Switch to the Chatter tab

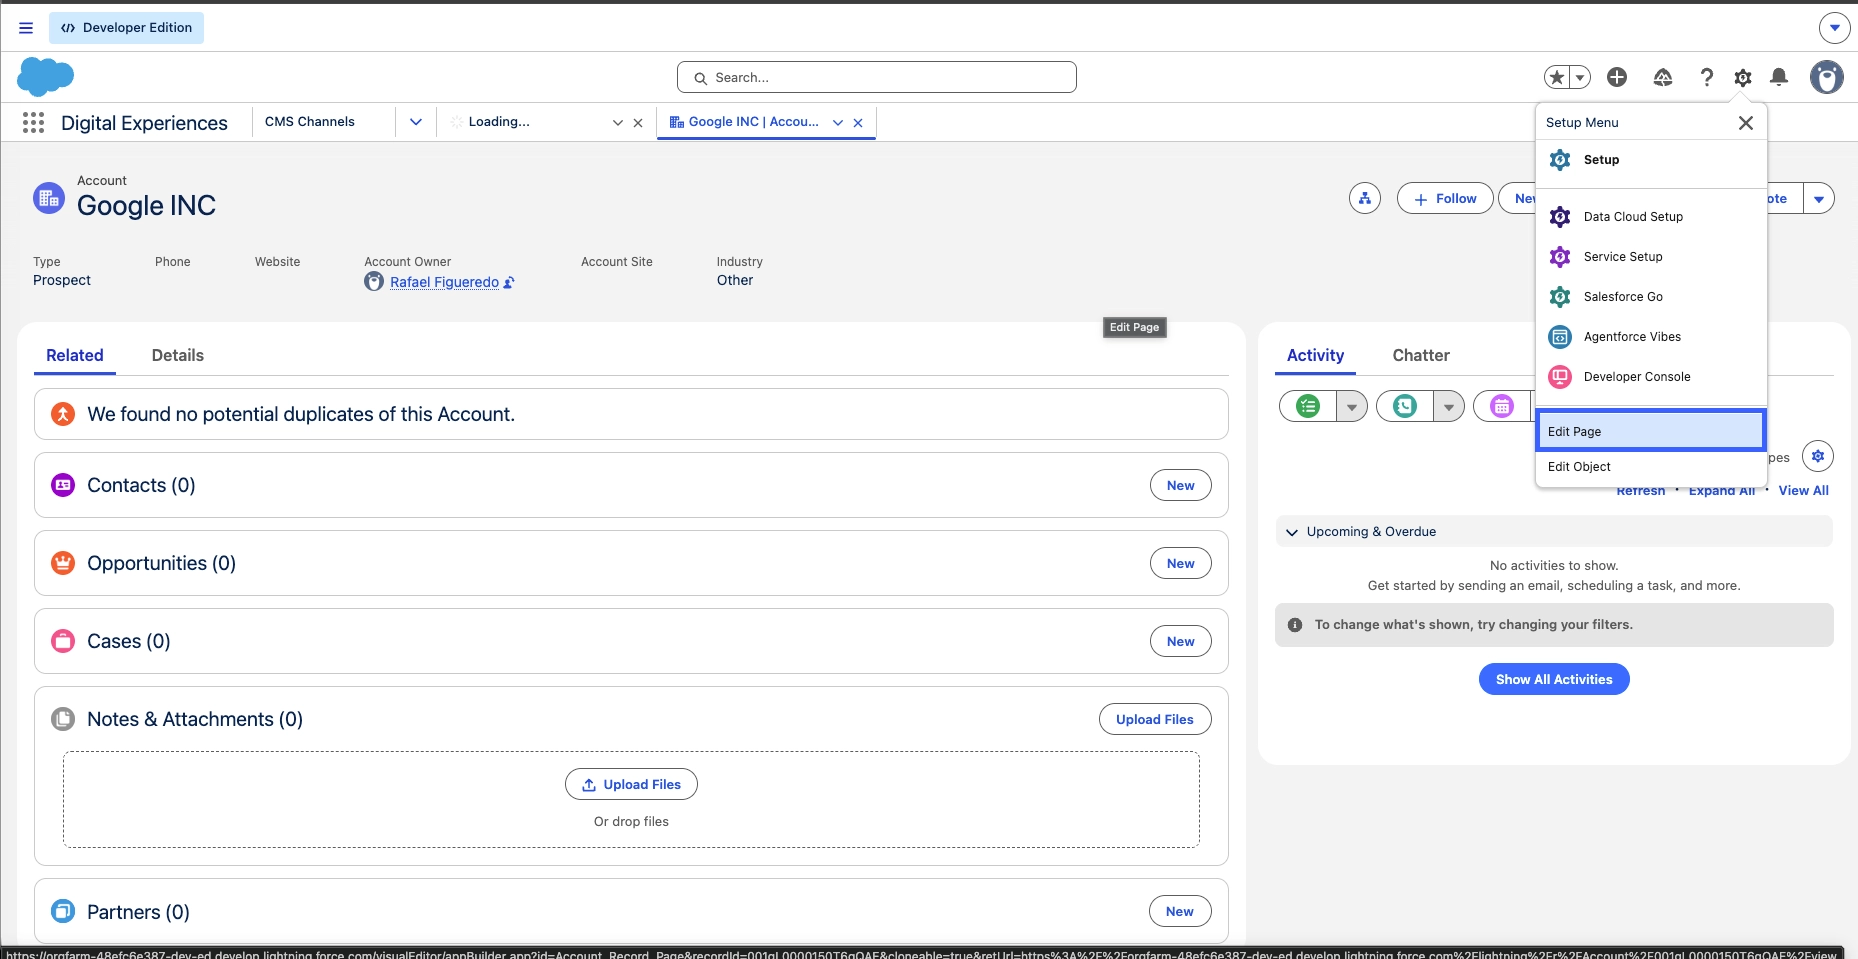[1421, 355]
